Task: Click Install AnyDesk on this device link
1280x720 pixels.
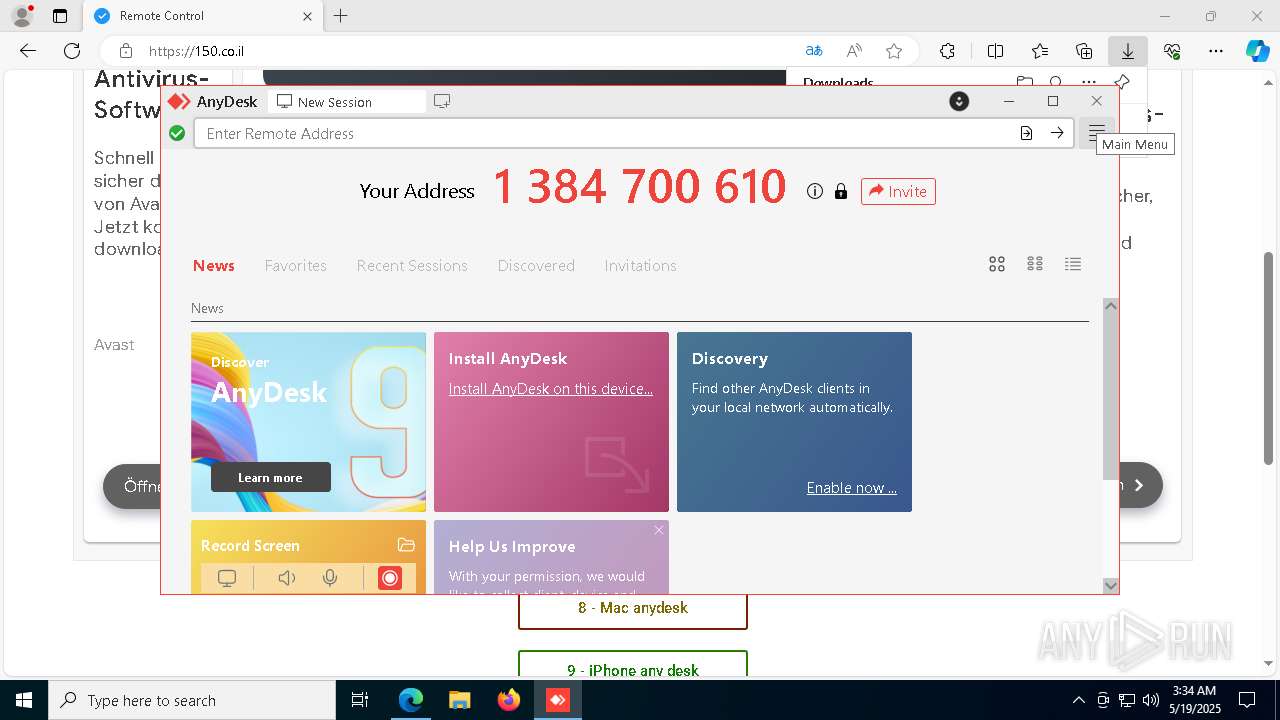Action: (x=551, y=388)
